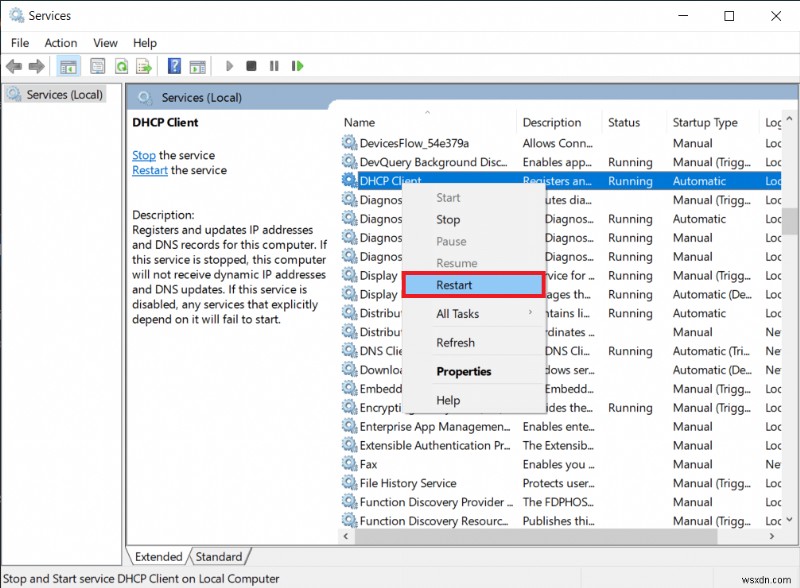Click the Restart the service link
Image resolution: width=800 pixels, height=588 pixels.
click(x=150, y=170)
